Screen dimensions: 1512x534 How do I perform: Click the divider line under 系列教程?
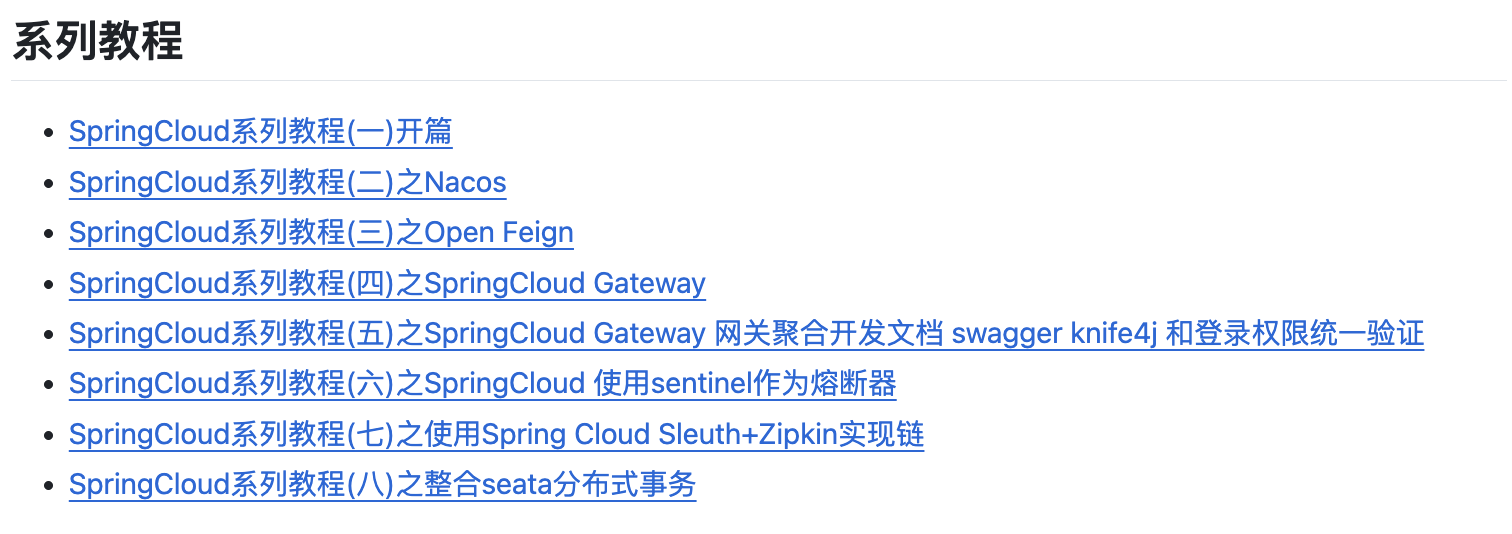click(x=759, y=80)
